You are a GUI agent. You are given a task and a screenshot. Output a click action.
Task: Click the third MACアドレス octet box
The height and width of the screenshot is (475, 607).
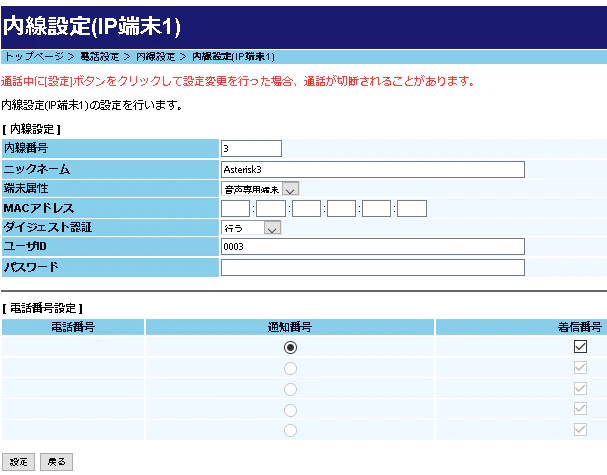pos(306,208)
